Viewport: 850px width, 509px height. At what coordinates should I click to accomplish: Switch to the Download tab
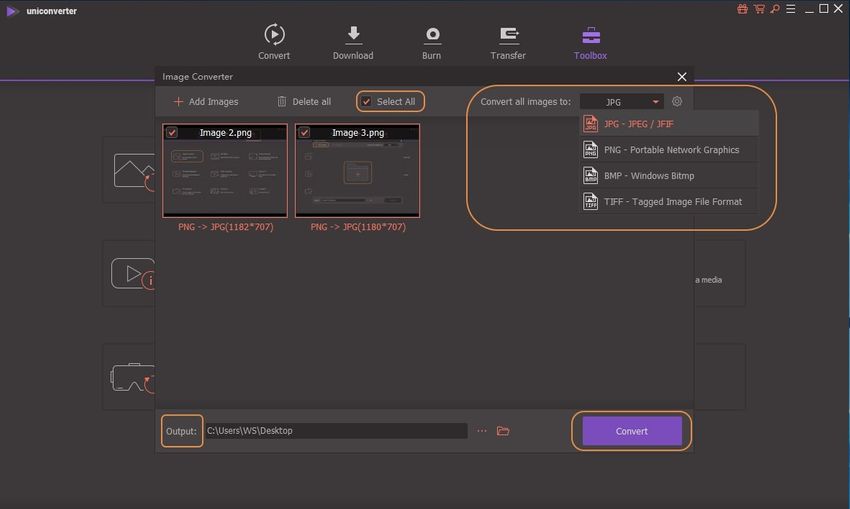353,43
